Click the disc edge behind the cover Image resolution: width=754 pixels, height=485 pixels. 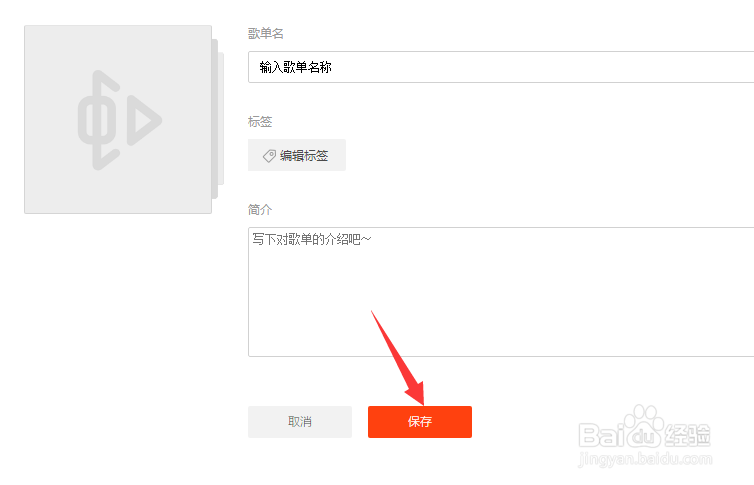pos(218,119)
